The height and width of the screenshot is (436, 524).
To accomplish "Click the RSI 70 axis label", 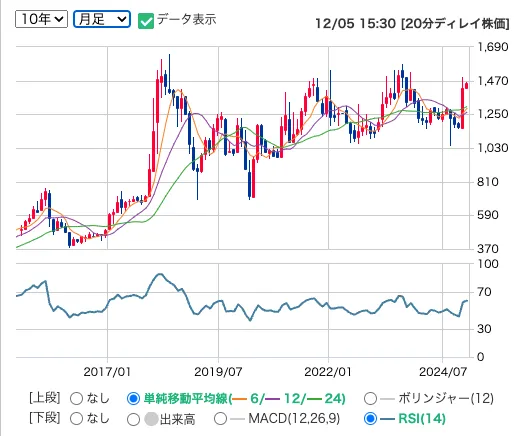I will pos(484,292).
